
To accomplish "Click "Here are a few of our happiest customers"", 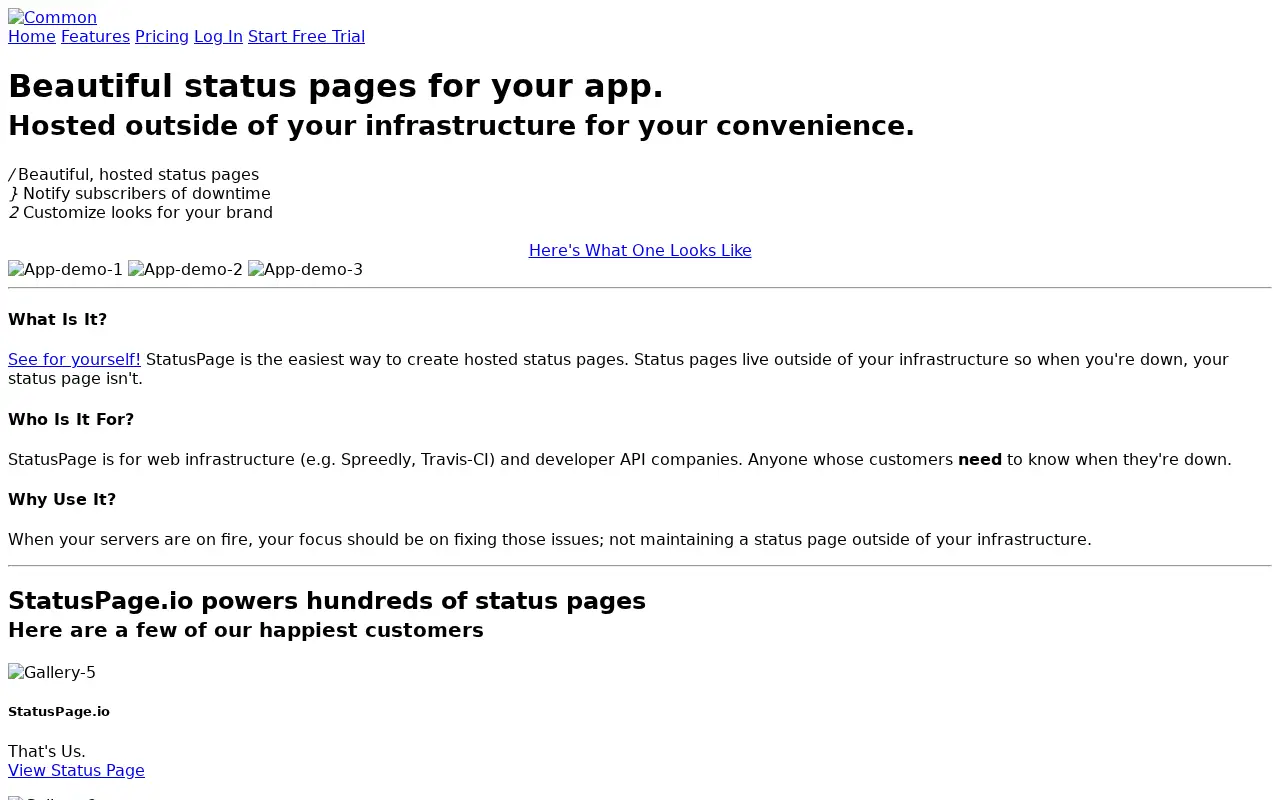I will 246,630.
